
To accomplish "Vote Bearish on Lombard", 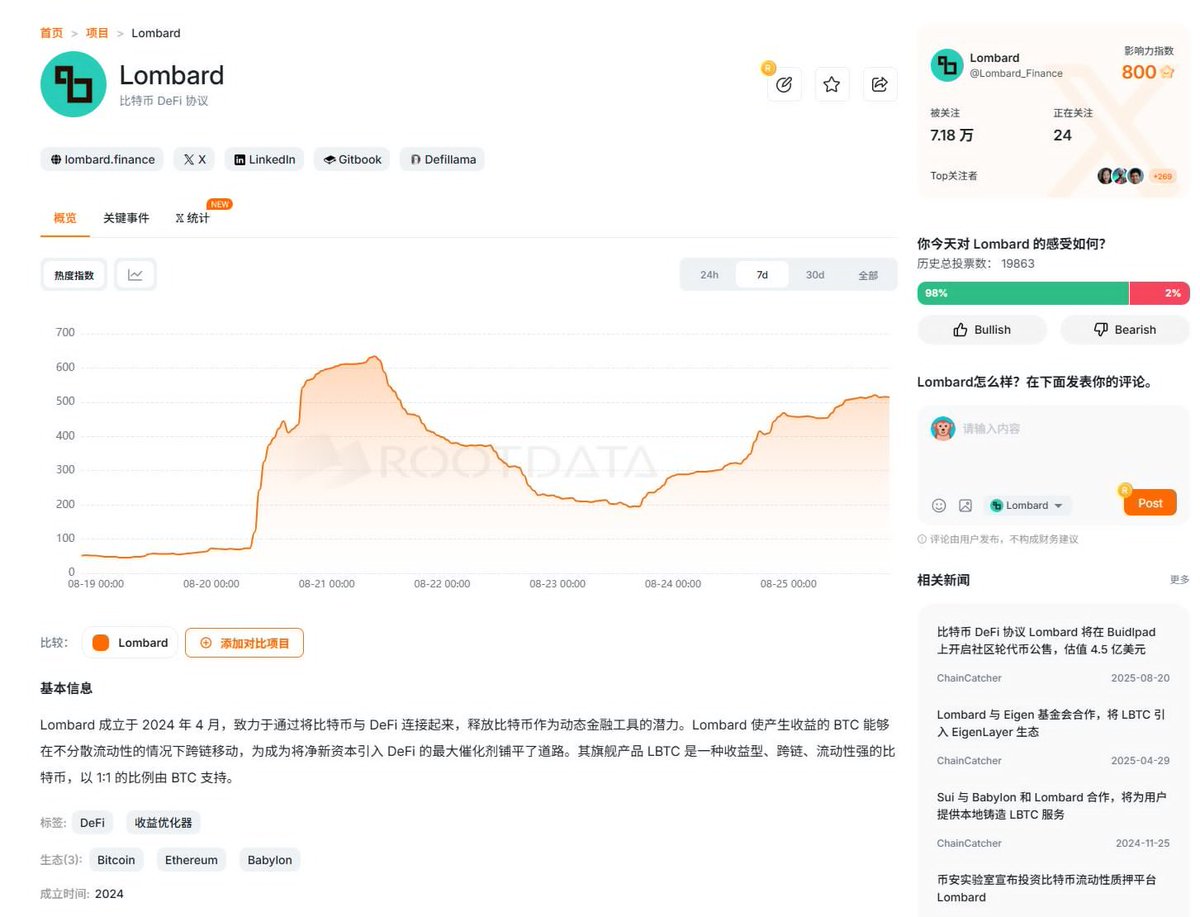I will [1125, 330].
